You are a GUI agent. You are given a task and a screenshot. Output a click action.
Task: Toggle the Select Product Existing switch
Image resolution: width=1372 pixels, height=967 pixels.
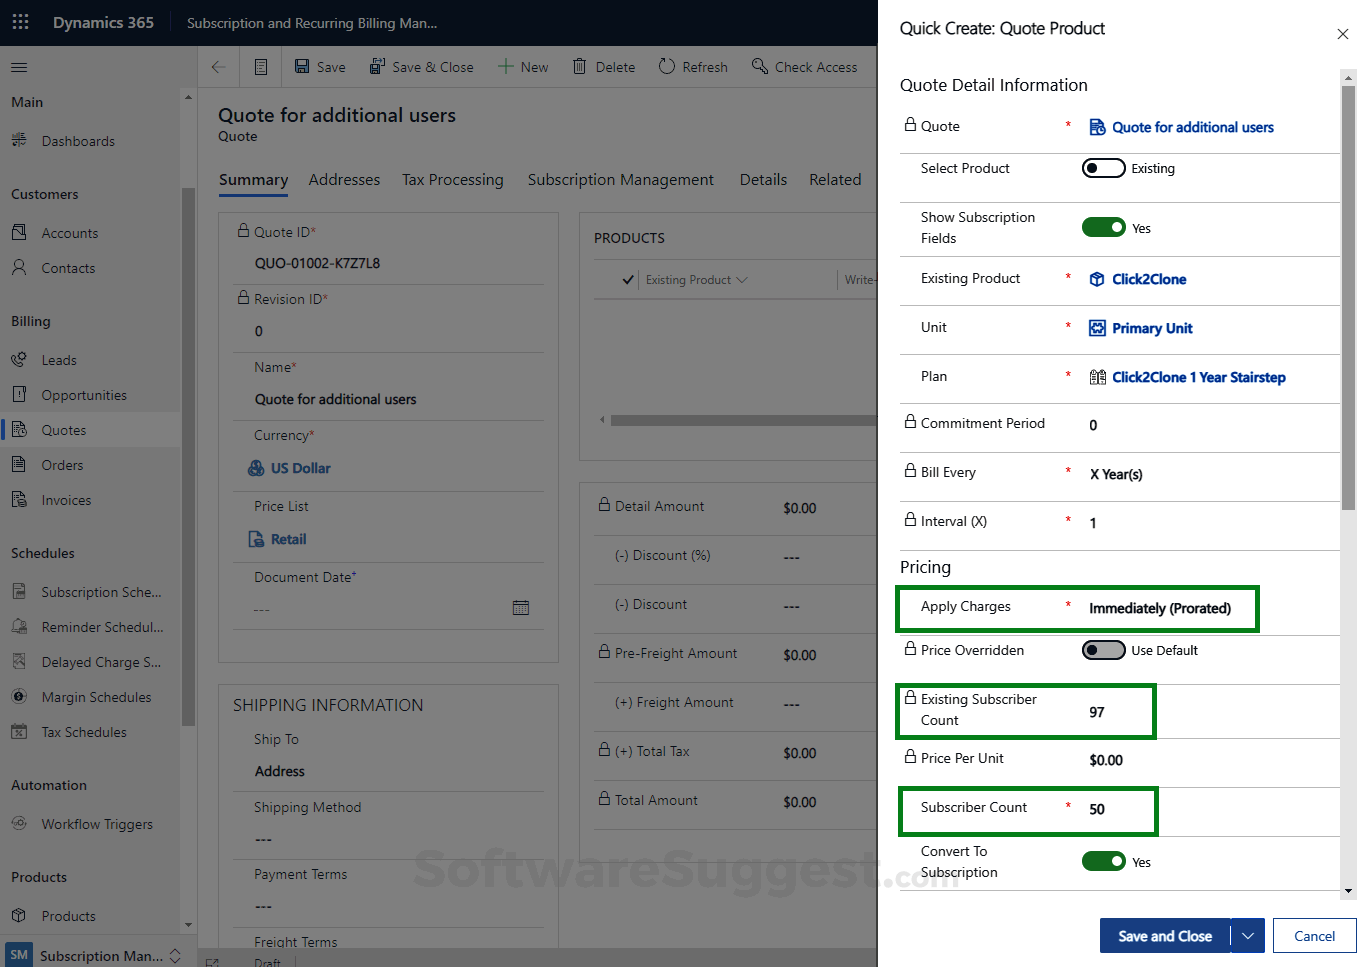tap(1103, 168)
